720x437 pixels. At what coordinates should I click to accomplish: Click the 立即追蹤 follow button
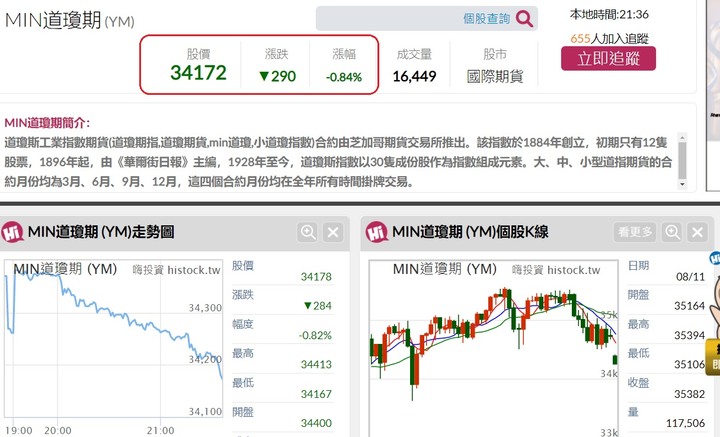tap(608, 59)
